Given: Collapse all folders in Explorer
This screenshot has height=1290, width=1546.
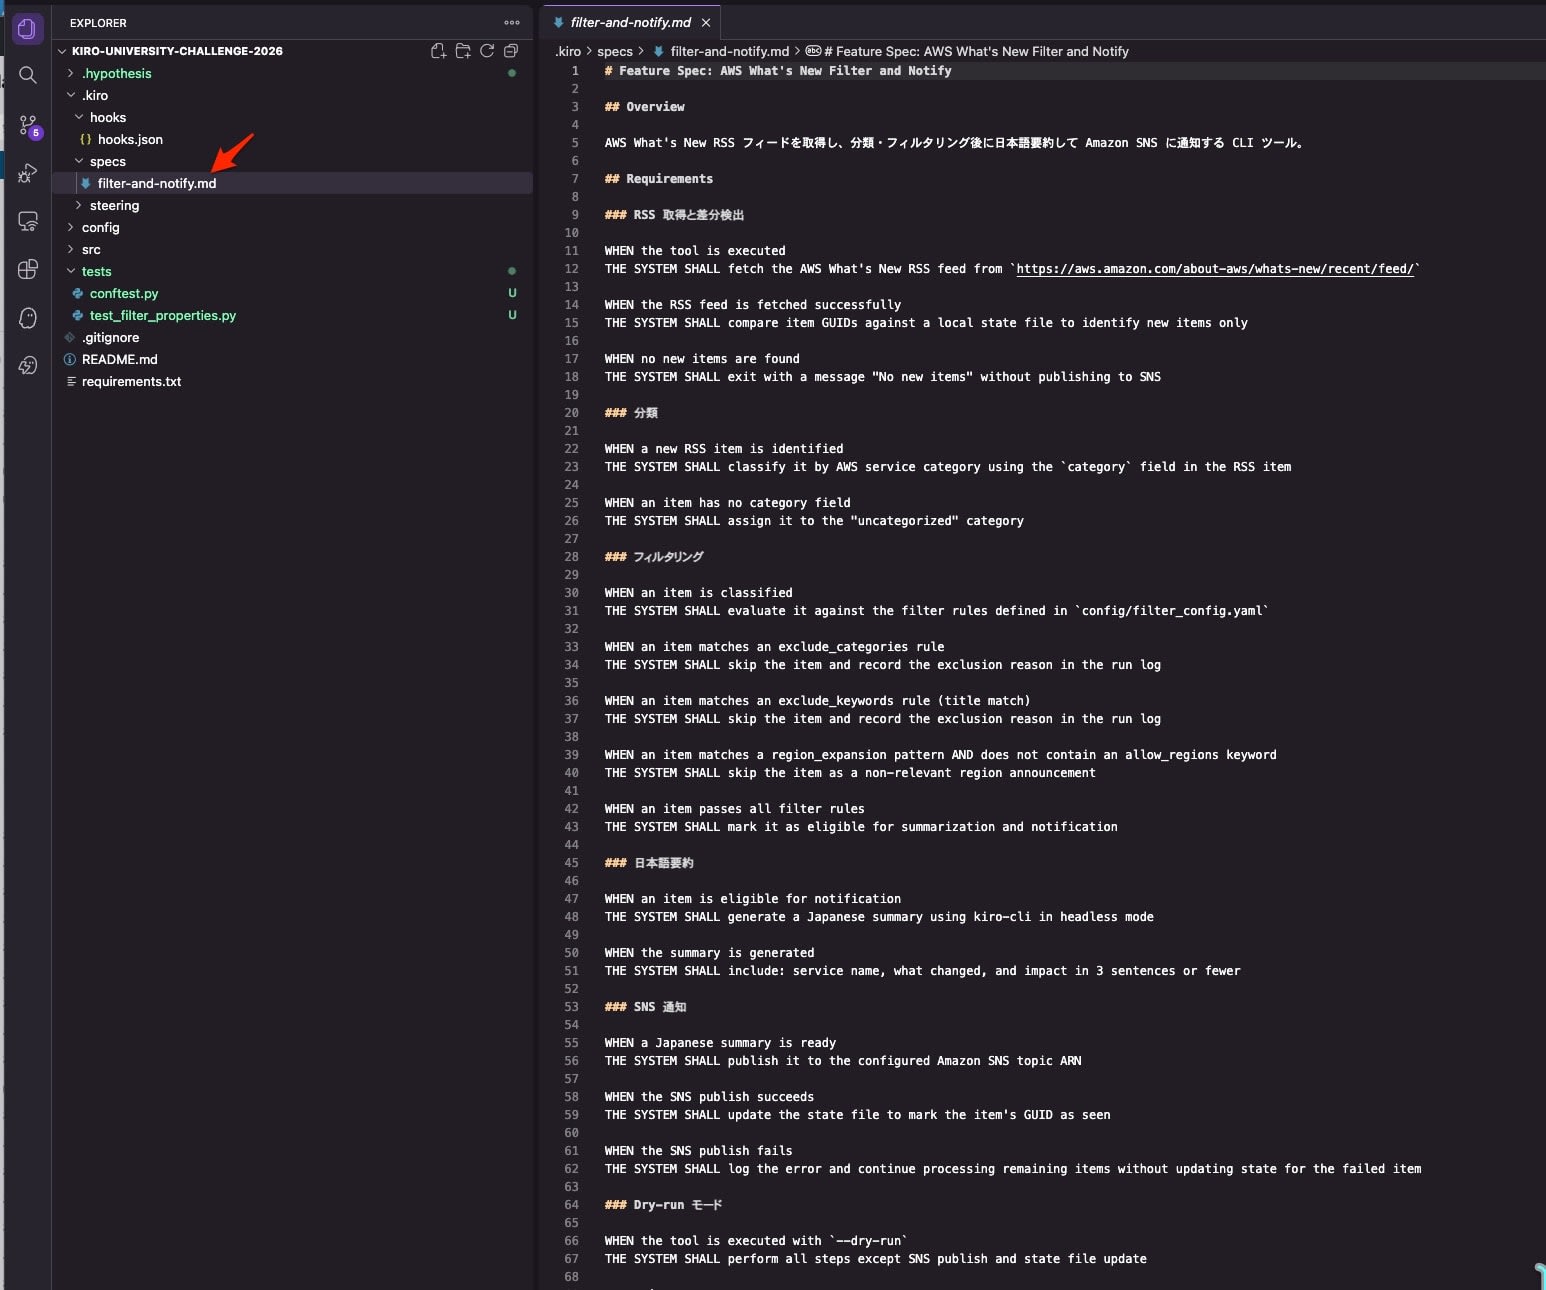Looking at the screenshot, I should click(x=511, y=51).
